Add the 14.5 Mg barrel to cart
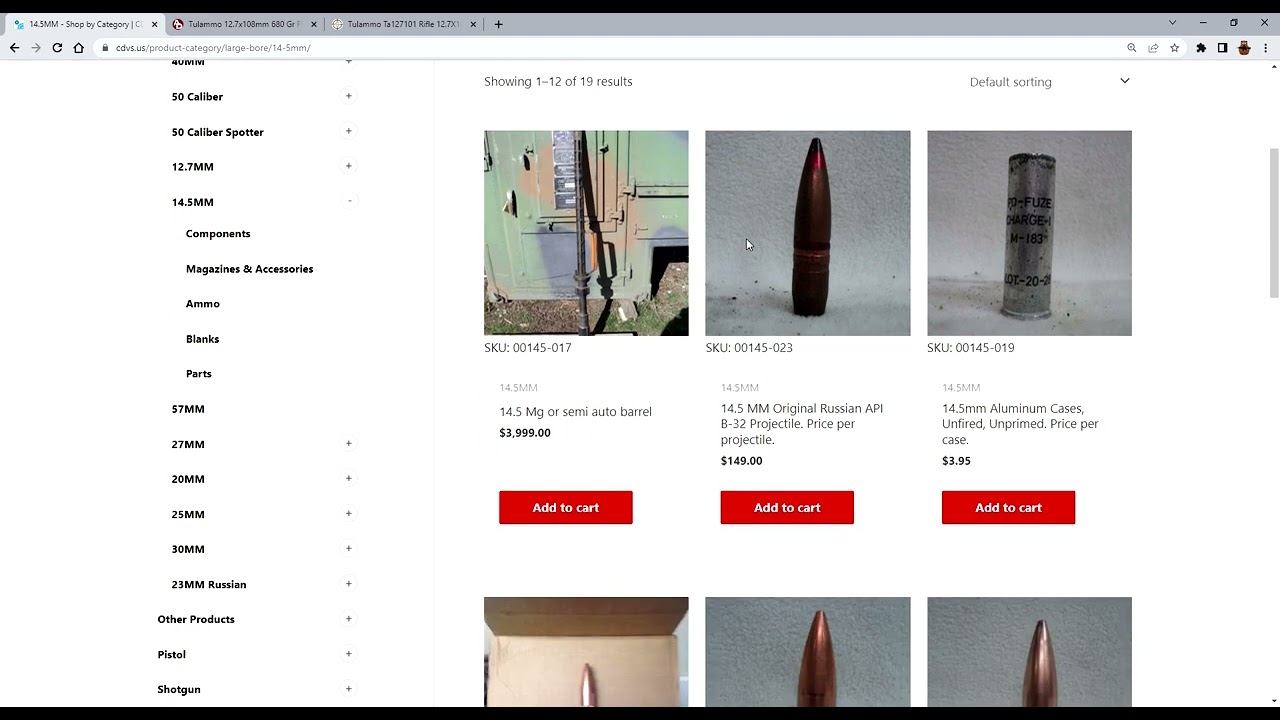 pos(566,507)
